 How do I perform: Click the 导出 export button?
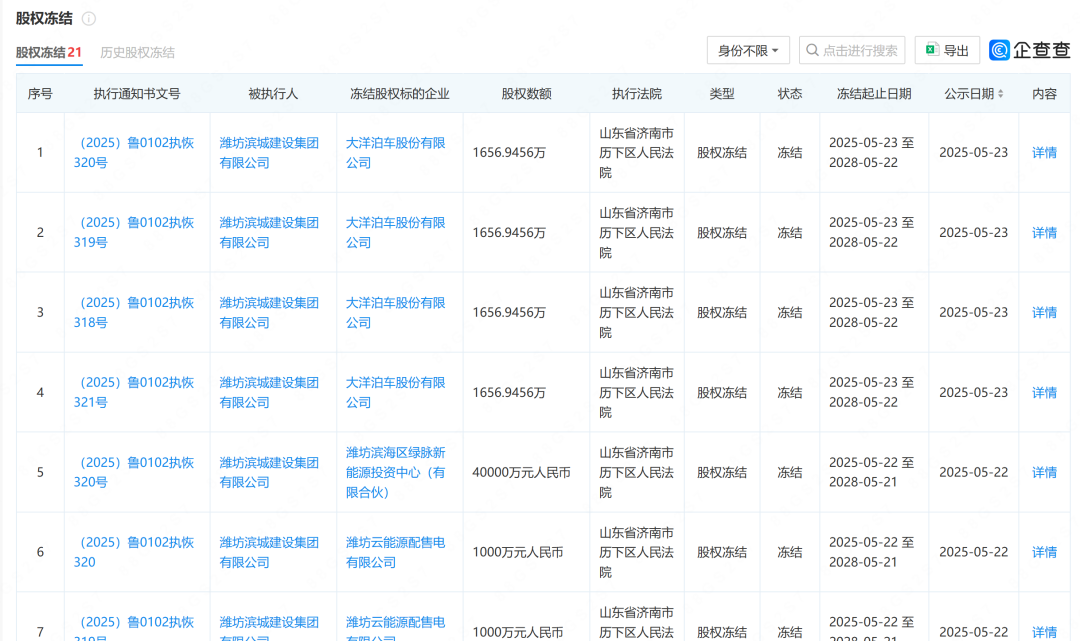tap(947, 50)
